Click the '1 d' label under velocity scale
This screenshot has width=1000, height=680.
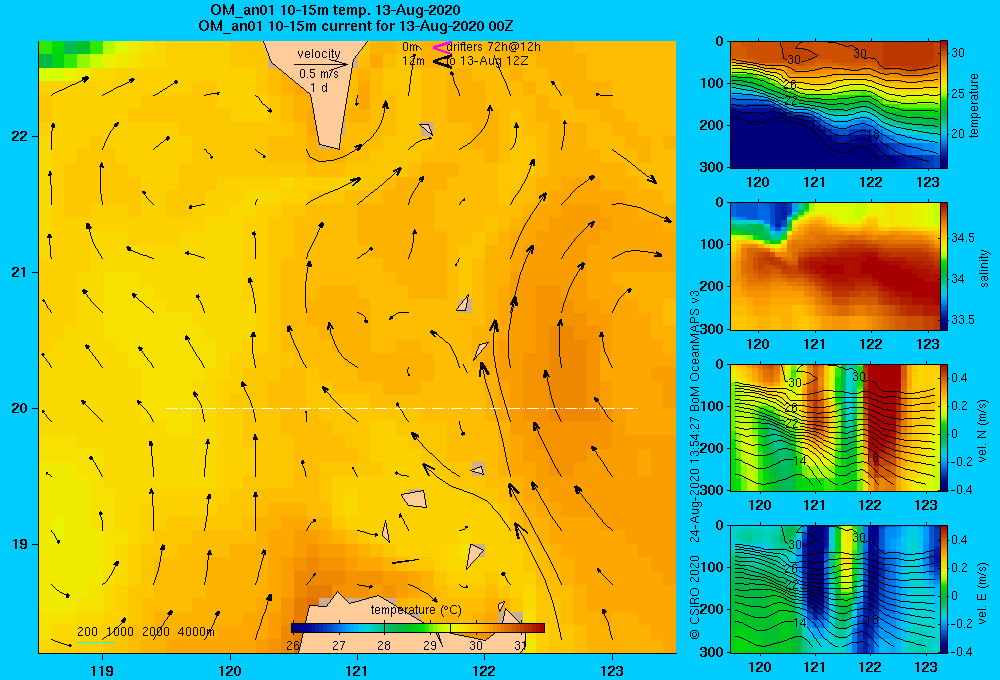319,87
